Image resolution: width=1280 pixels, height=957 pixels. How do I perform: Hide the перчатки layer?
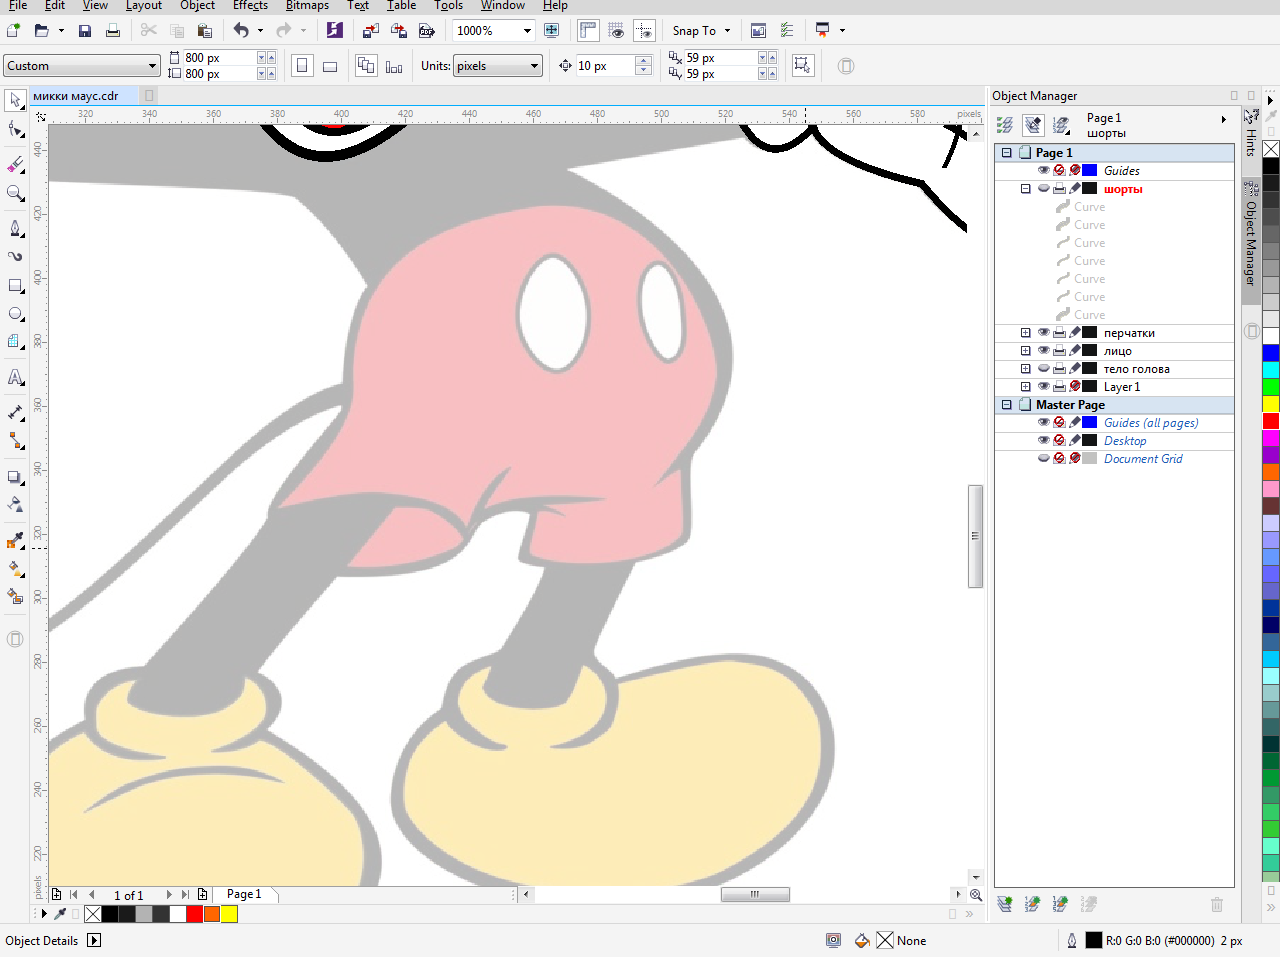1043,333
